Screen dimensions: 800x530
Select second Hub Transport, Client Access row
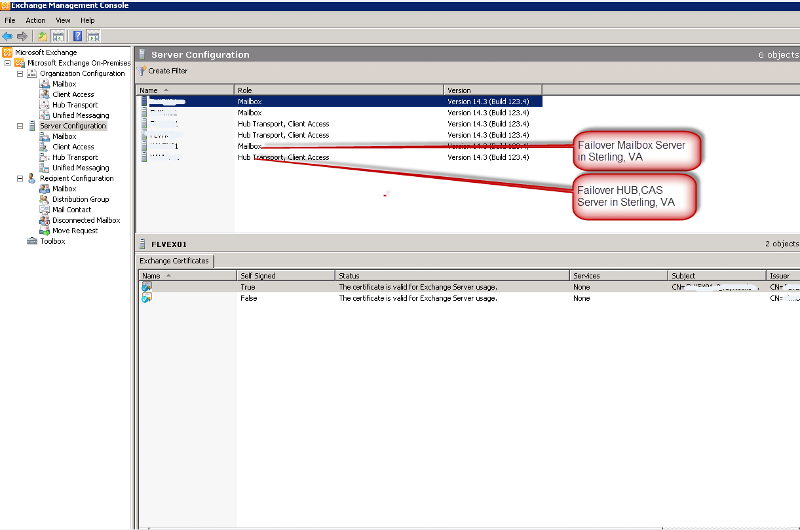pos(340,135)
